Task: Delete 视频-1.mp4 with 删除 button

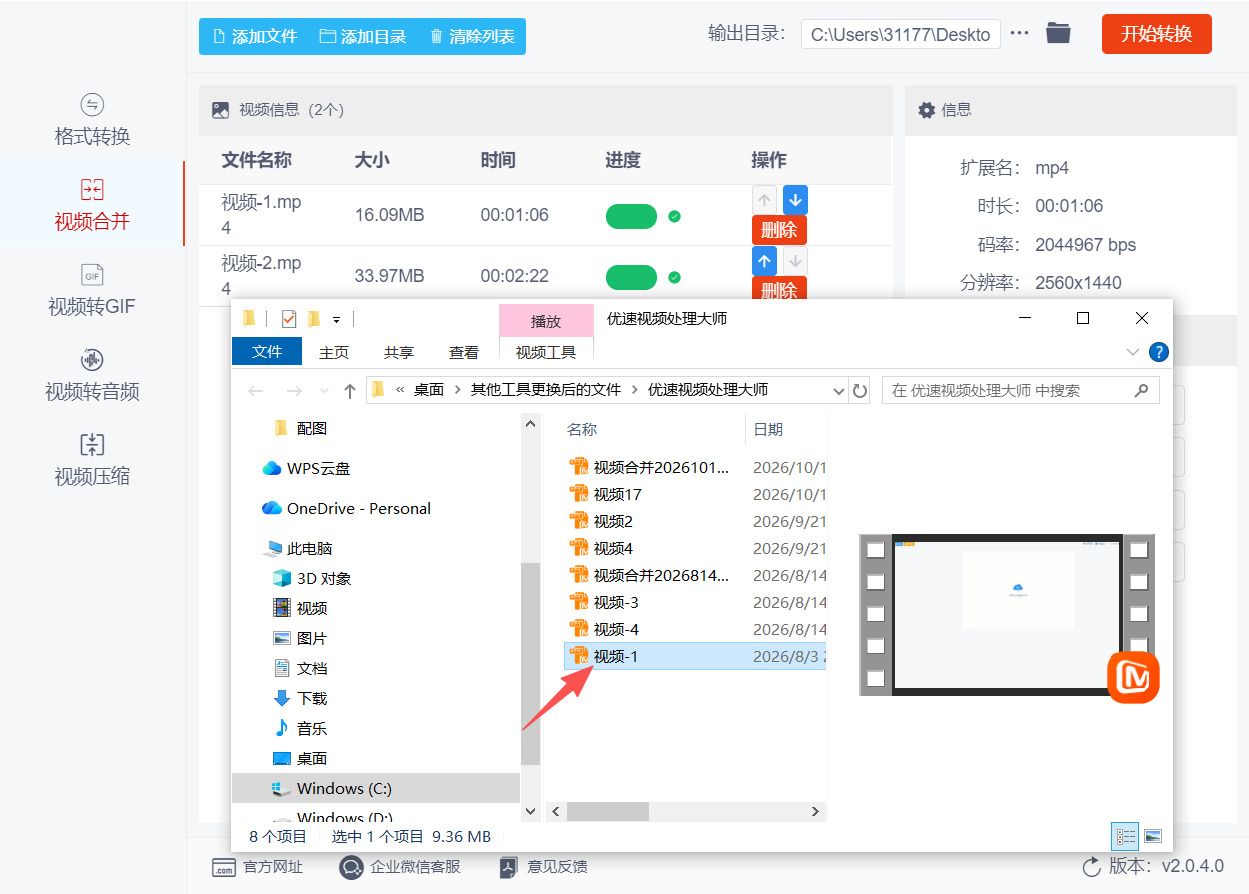Action: tap(779, 230)
